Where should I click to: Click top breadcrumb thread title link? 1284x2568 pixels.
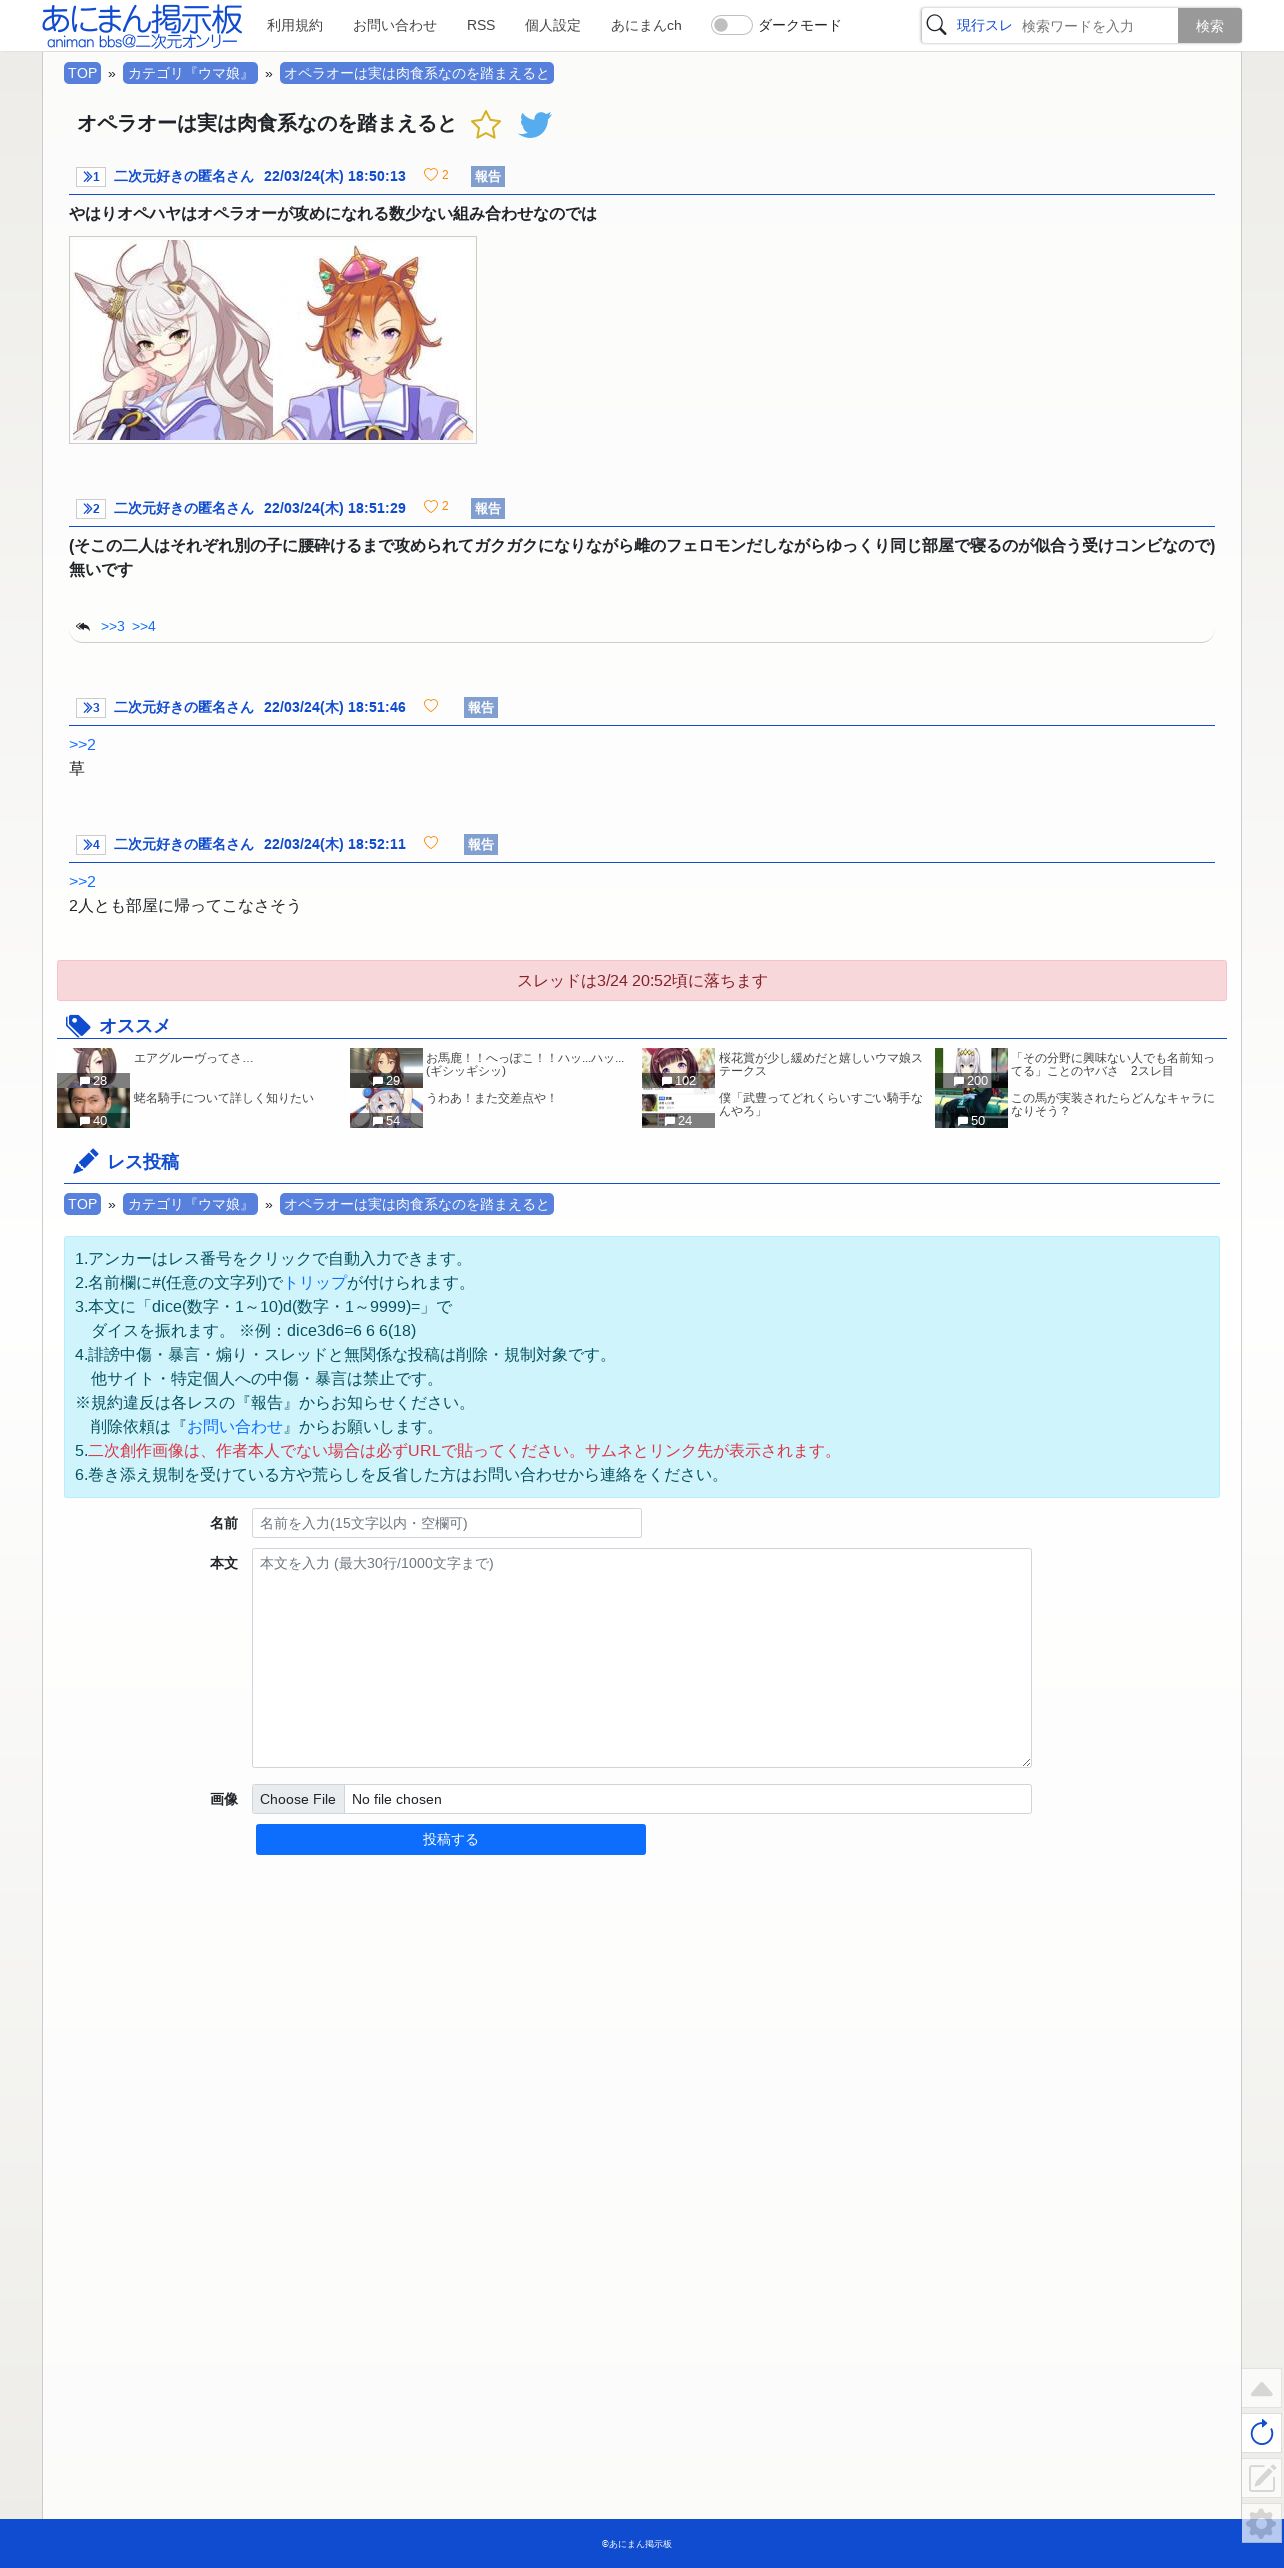(x=417, y=73)
